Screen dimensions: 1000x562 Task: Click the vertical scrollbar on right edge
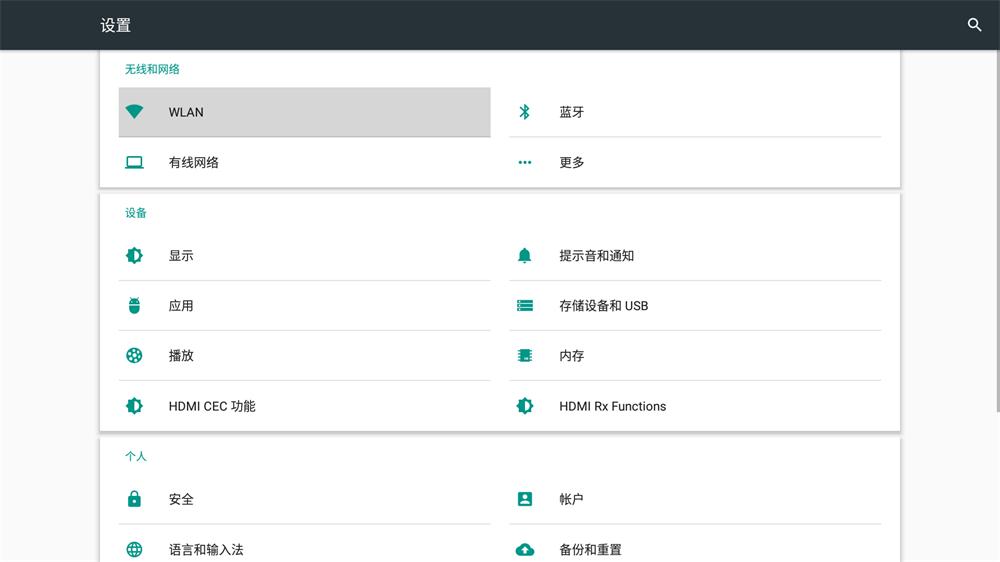coord(997,232)
